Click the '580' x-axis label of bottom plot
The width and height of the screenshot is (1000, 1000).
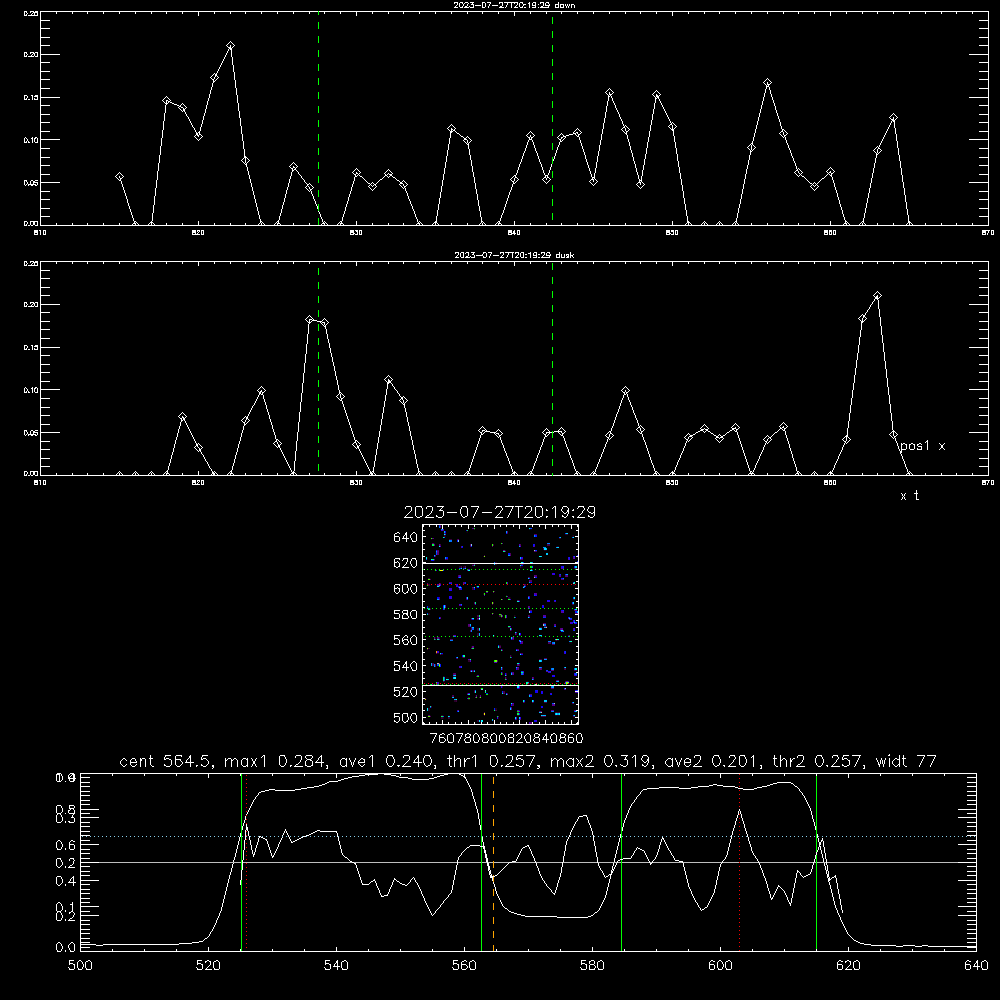[592, 966]
